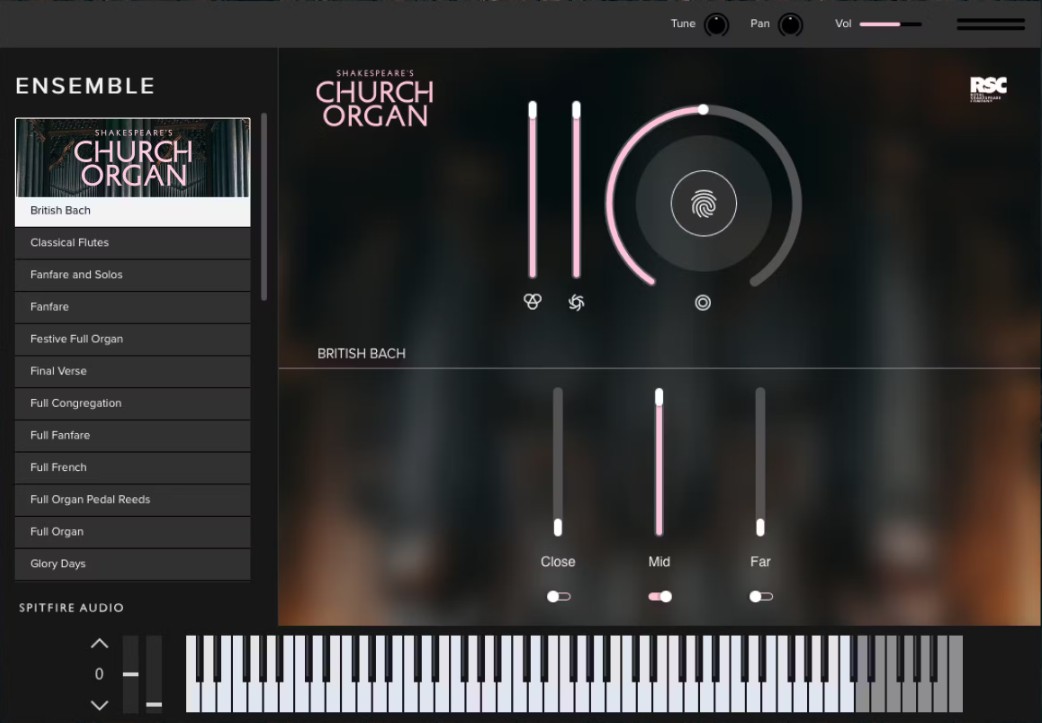Screen dimensions: 1042x723
Task: Click the Church Organ thumbnail image
Action: point(133,157)
